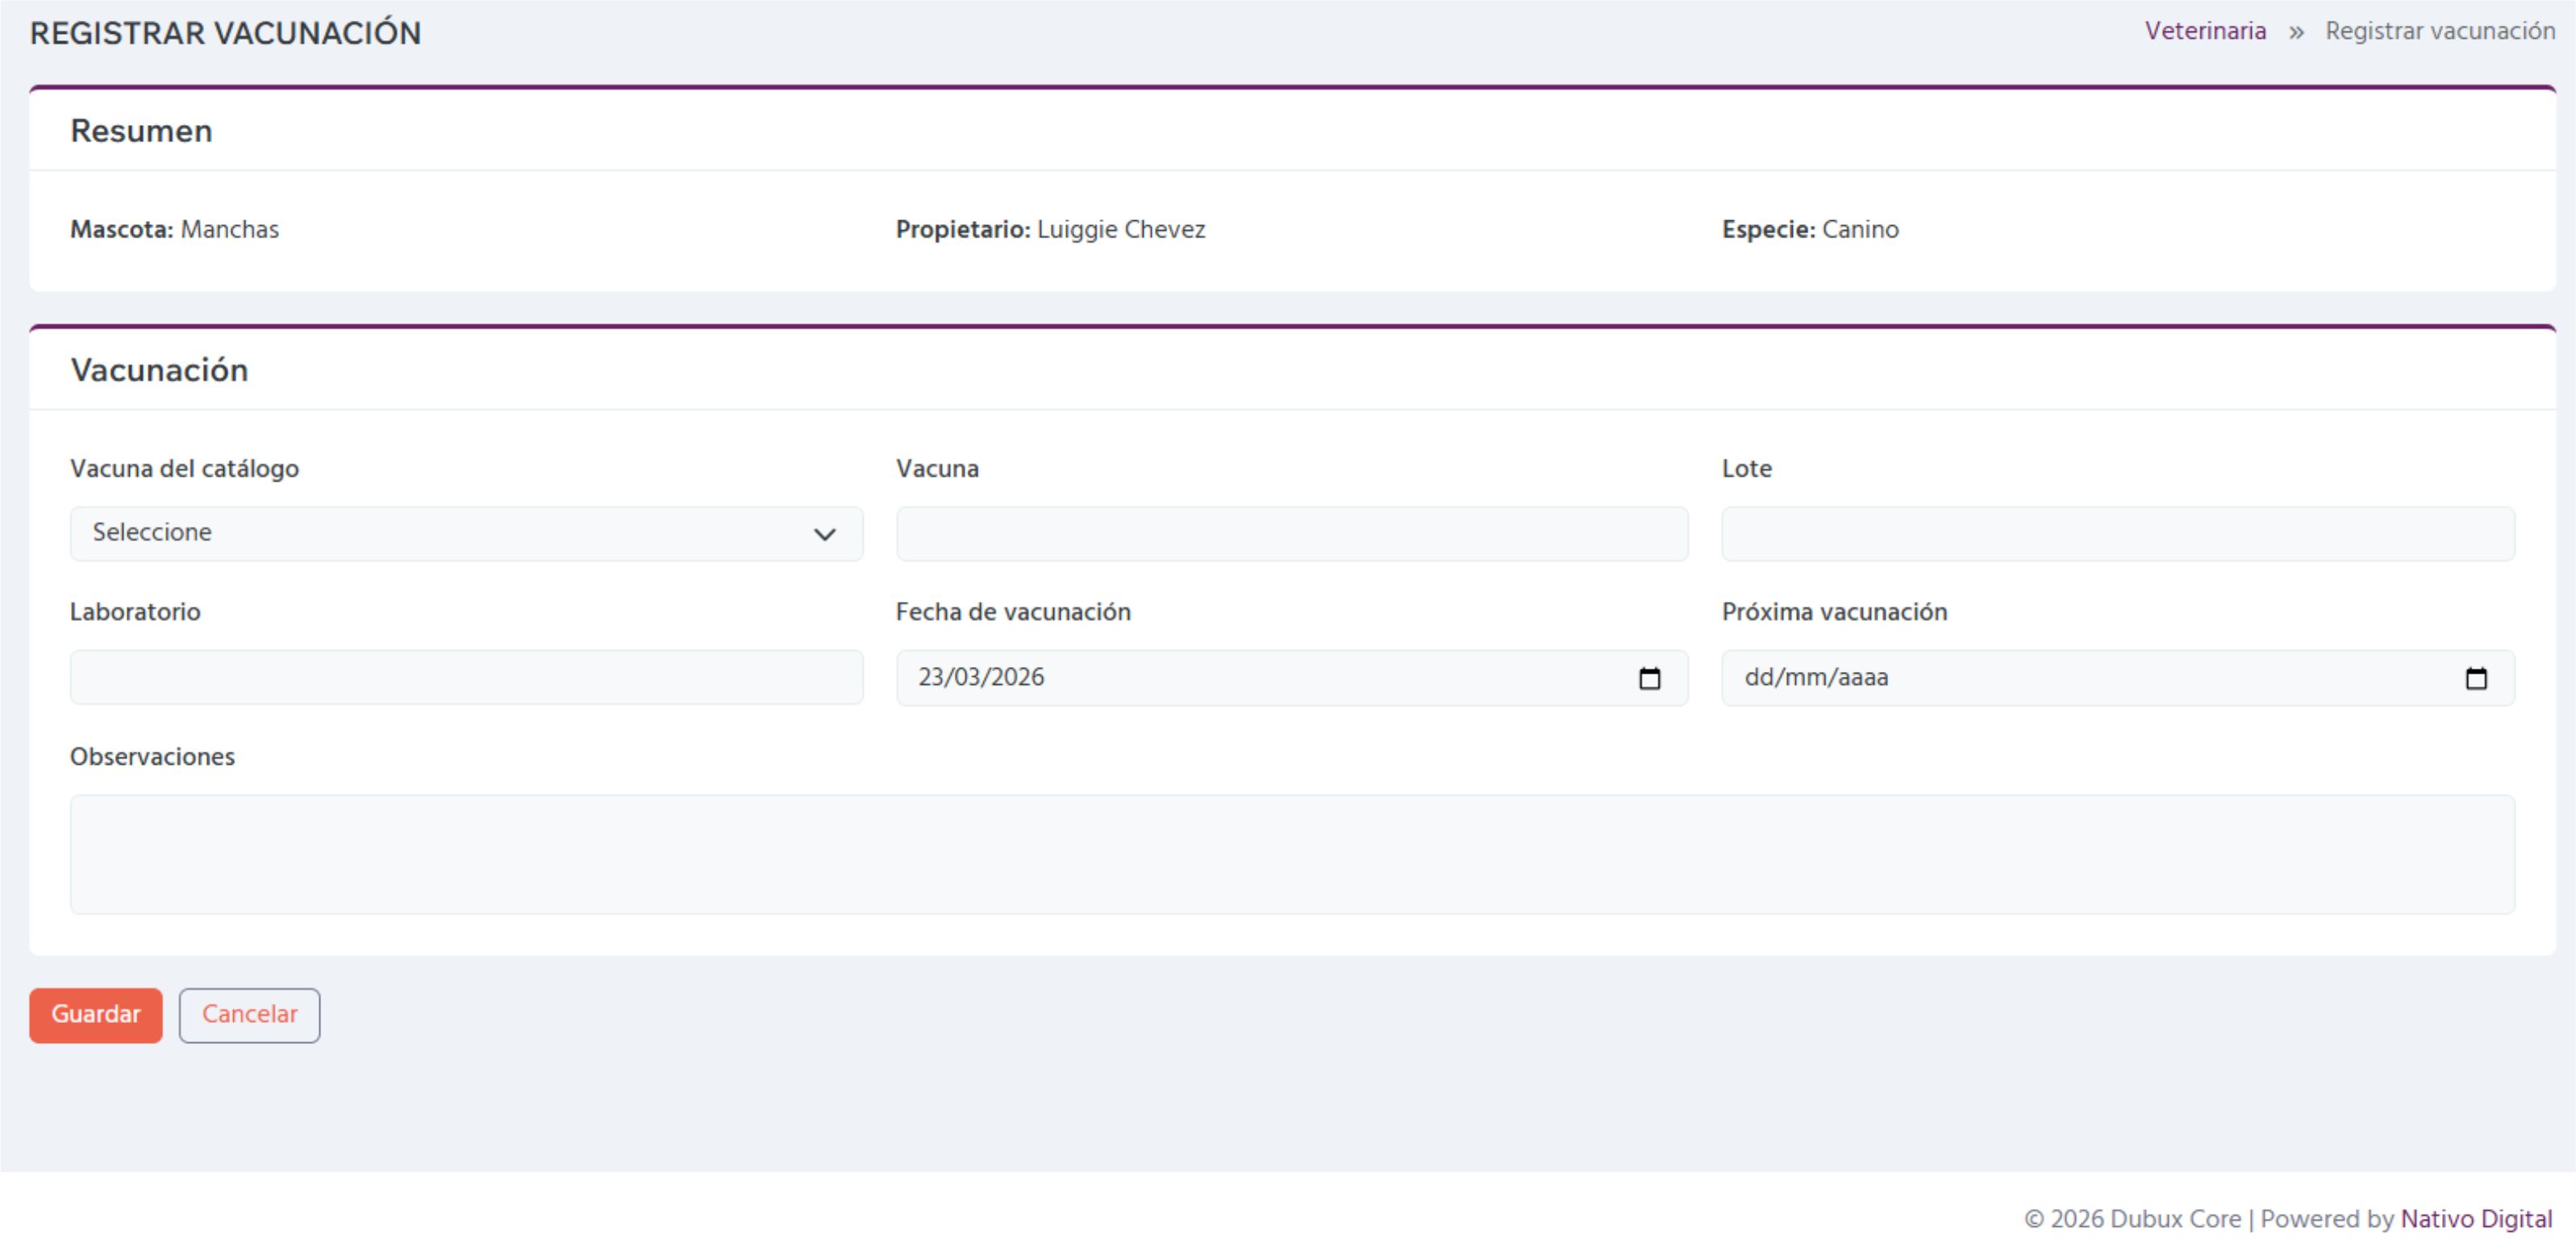
Task: Open the Veterinaria breadcrumb link
Action: tap(2205, 30)
